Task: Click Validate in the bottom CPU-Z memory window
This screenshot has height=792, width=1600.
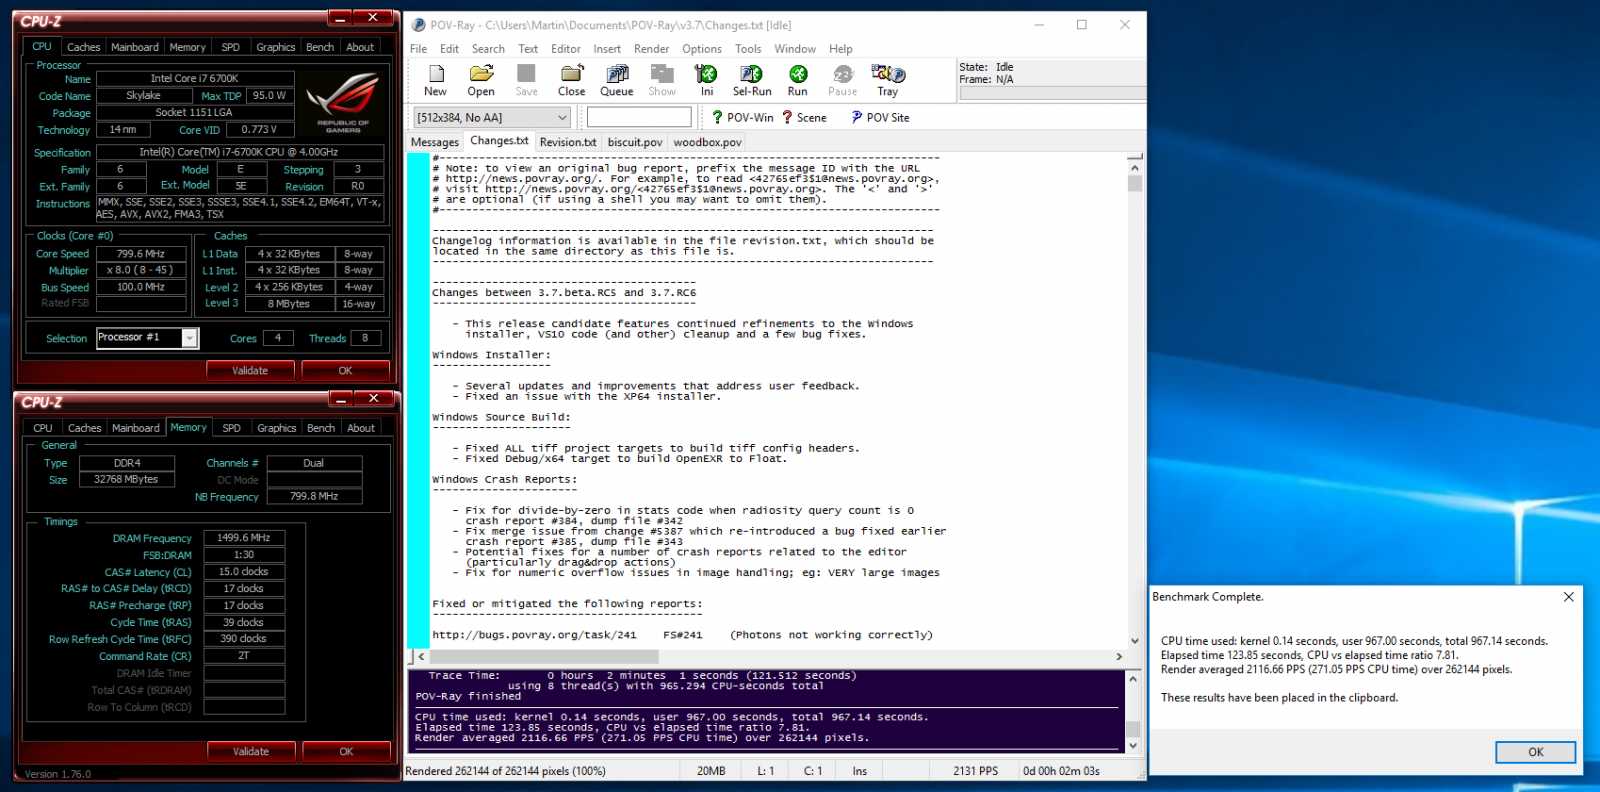Action: (x=251, y=751)
